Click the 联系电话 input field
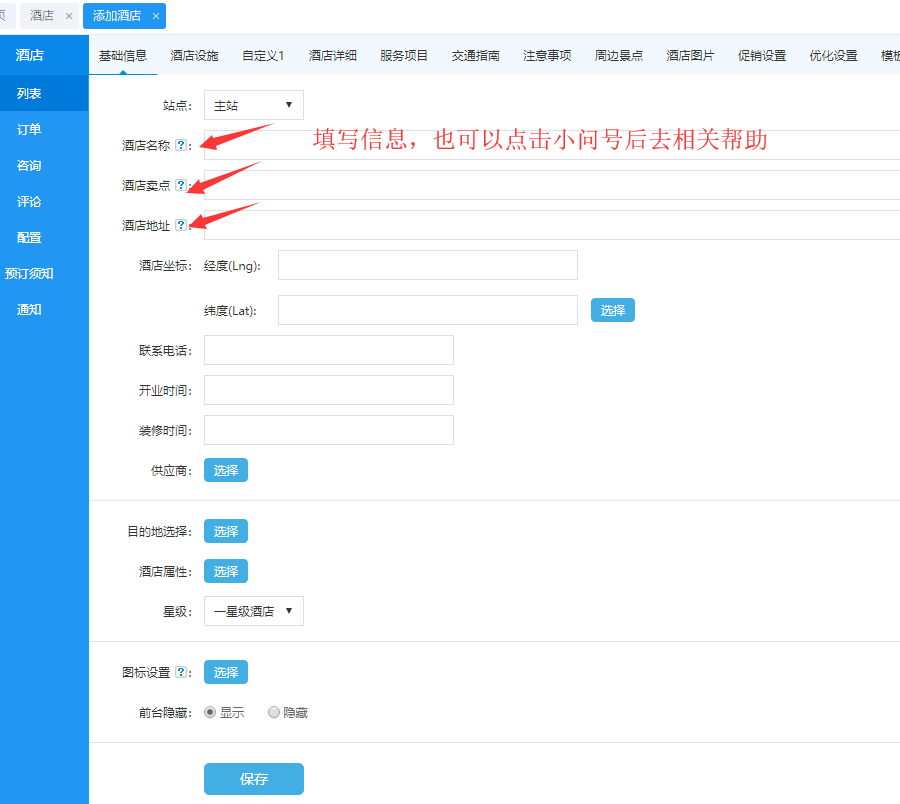The height and width of the screenshot is (804, 900). click(x=328, y=350)
